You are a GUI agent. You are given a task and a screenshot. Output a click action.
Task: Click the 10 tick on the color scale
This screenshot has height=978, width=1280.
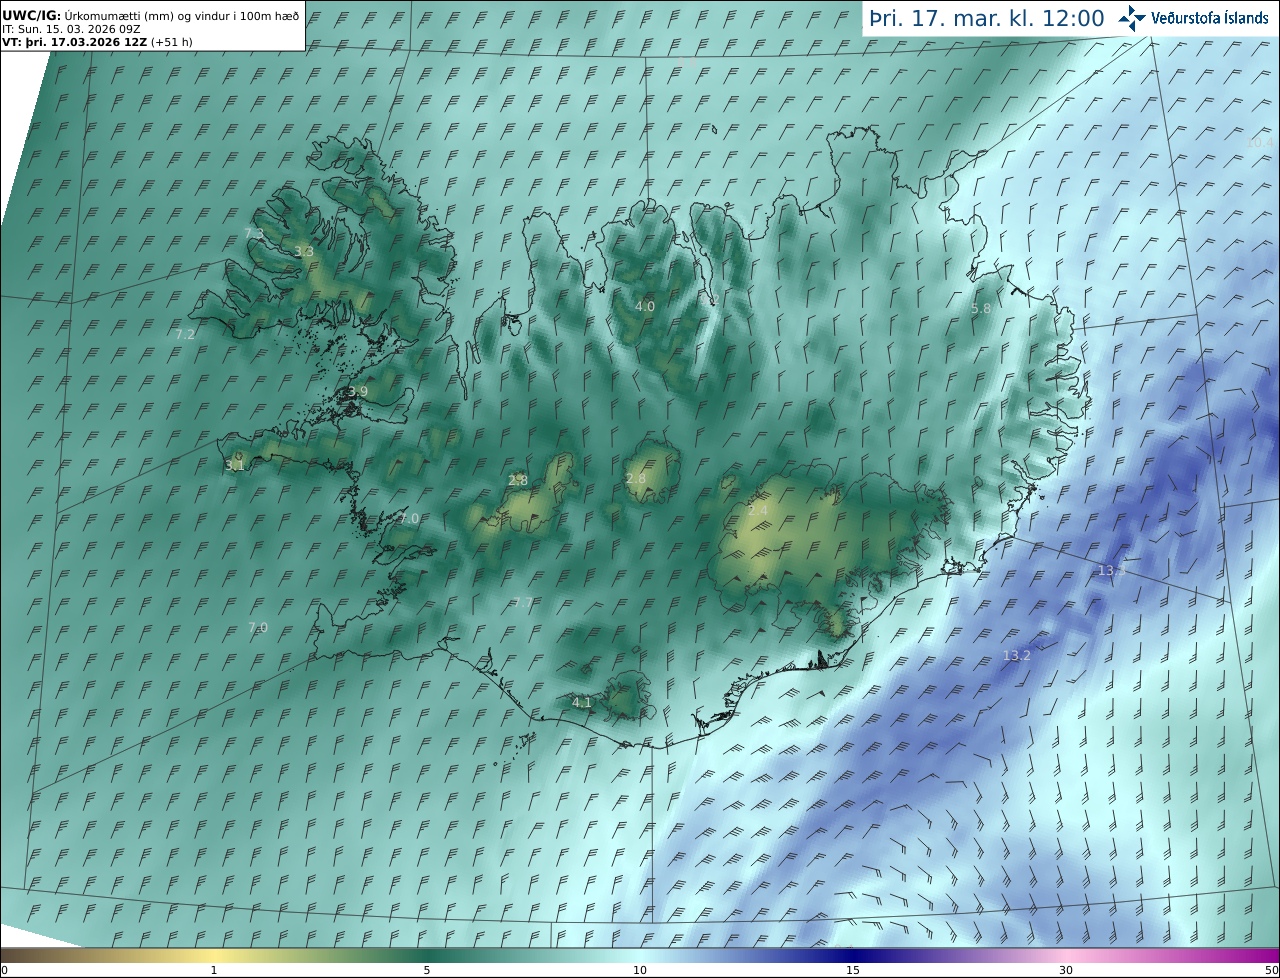pyautogui.click(x=640, y=970)
